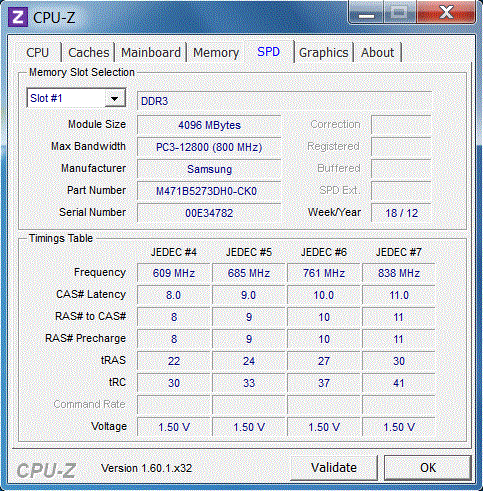
Task: Click the tRC value 33
Action: click(249, 383)
